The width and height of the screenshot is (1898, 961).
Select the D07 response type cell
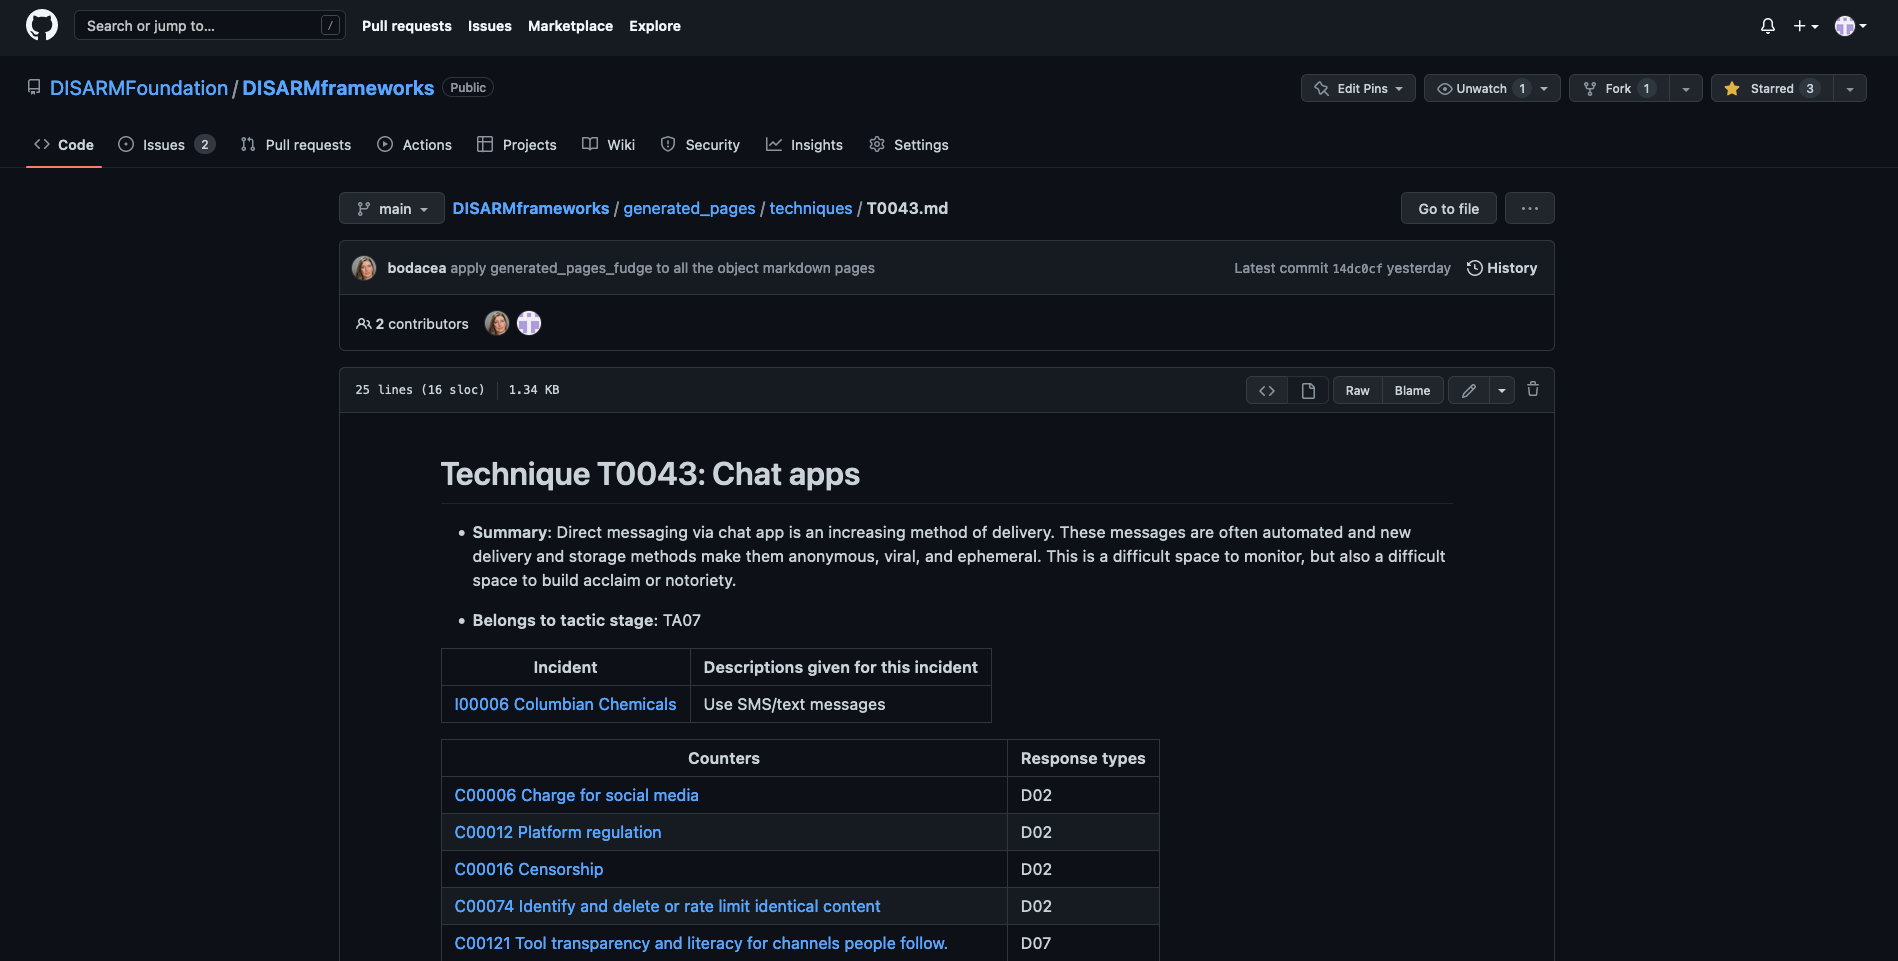click(1083, 943)
